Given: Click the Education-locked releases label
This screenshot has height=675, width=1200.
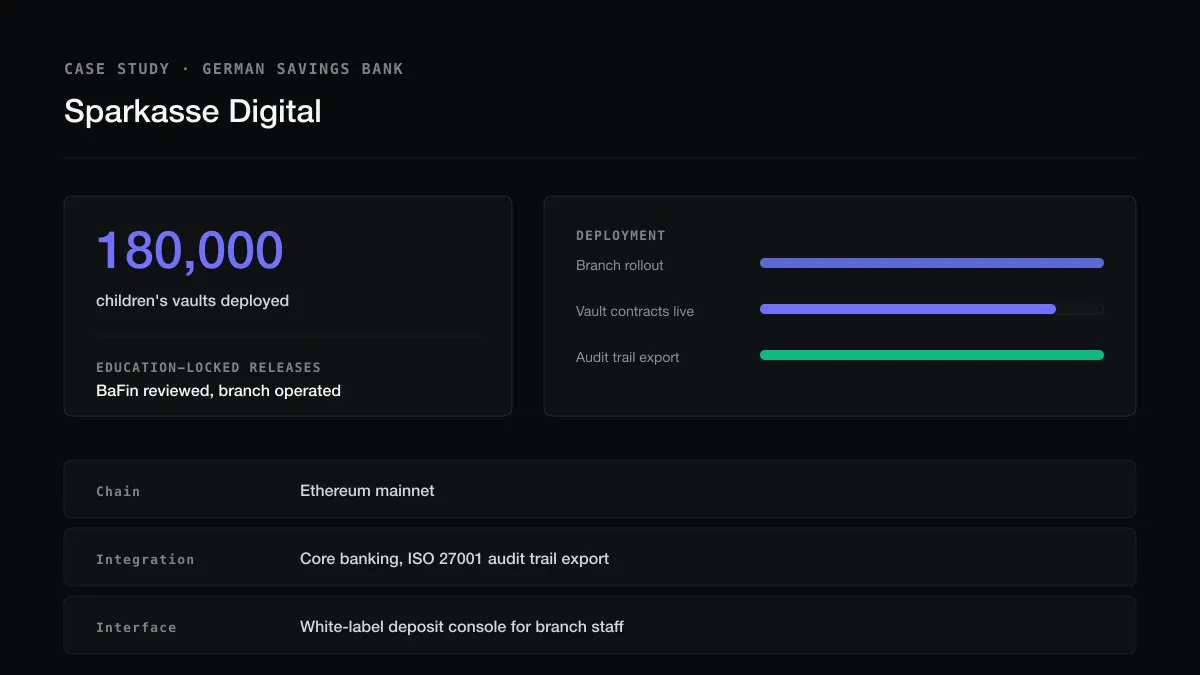Looking at the screenshot, I should click(x=208, y=367).
